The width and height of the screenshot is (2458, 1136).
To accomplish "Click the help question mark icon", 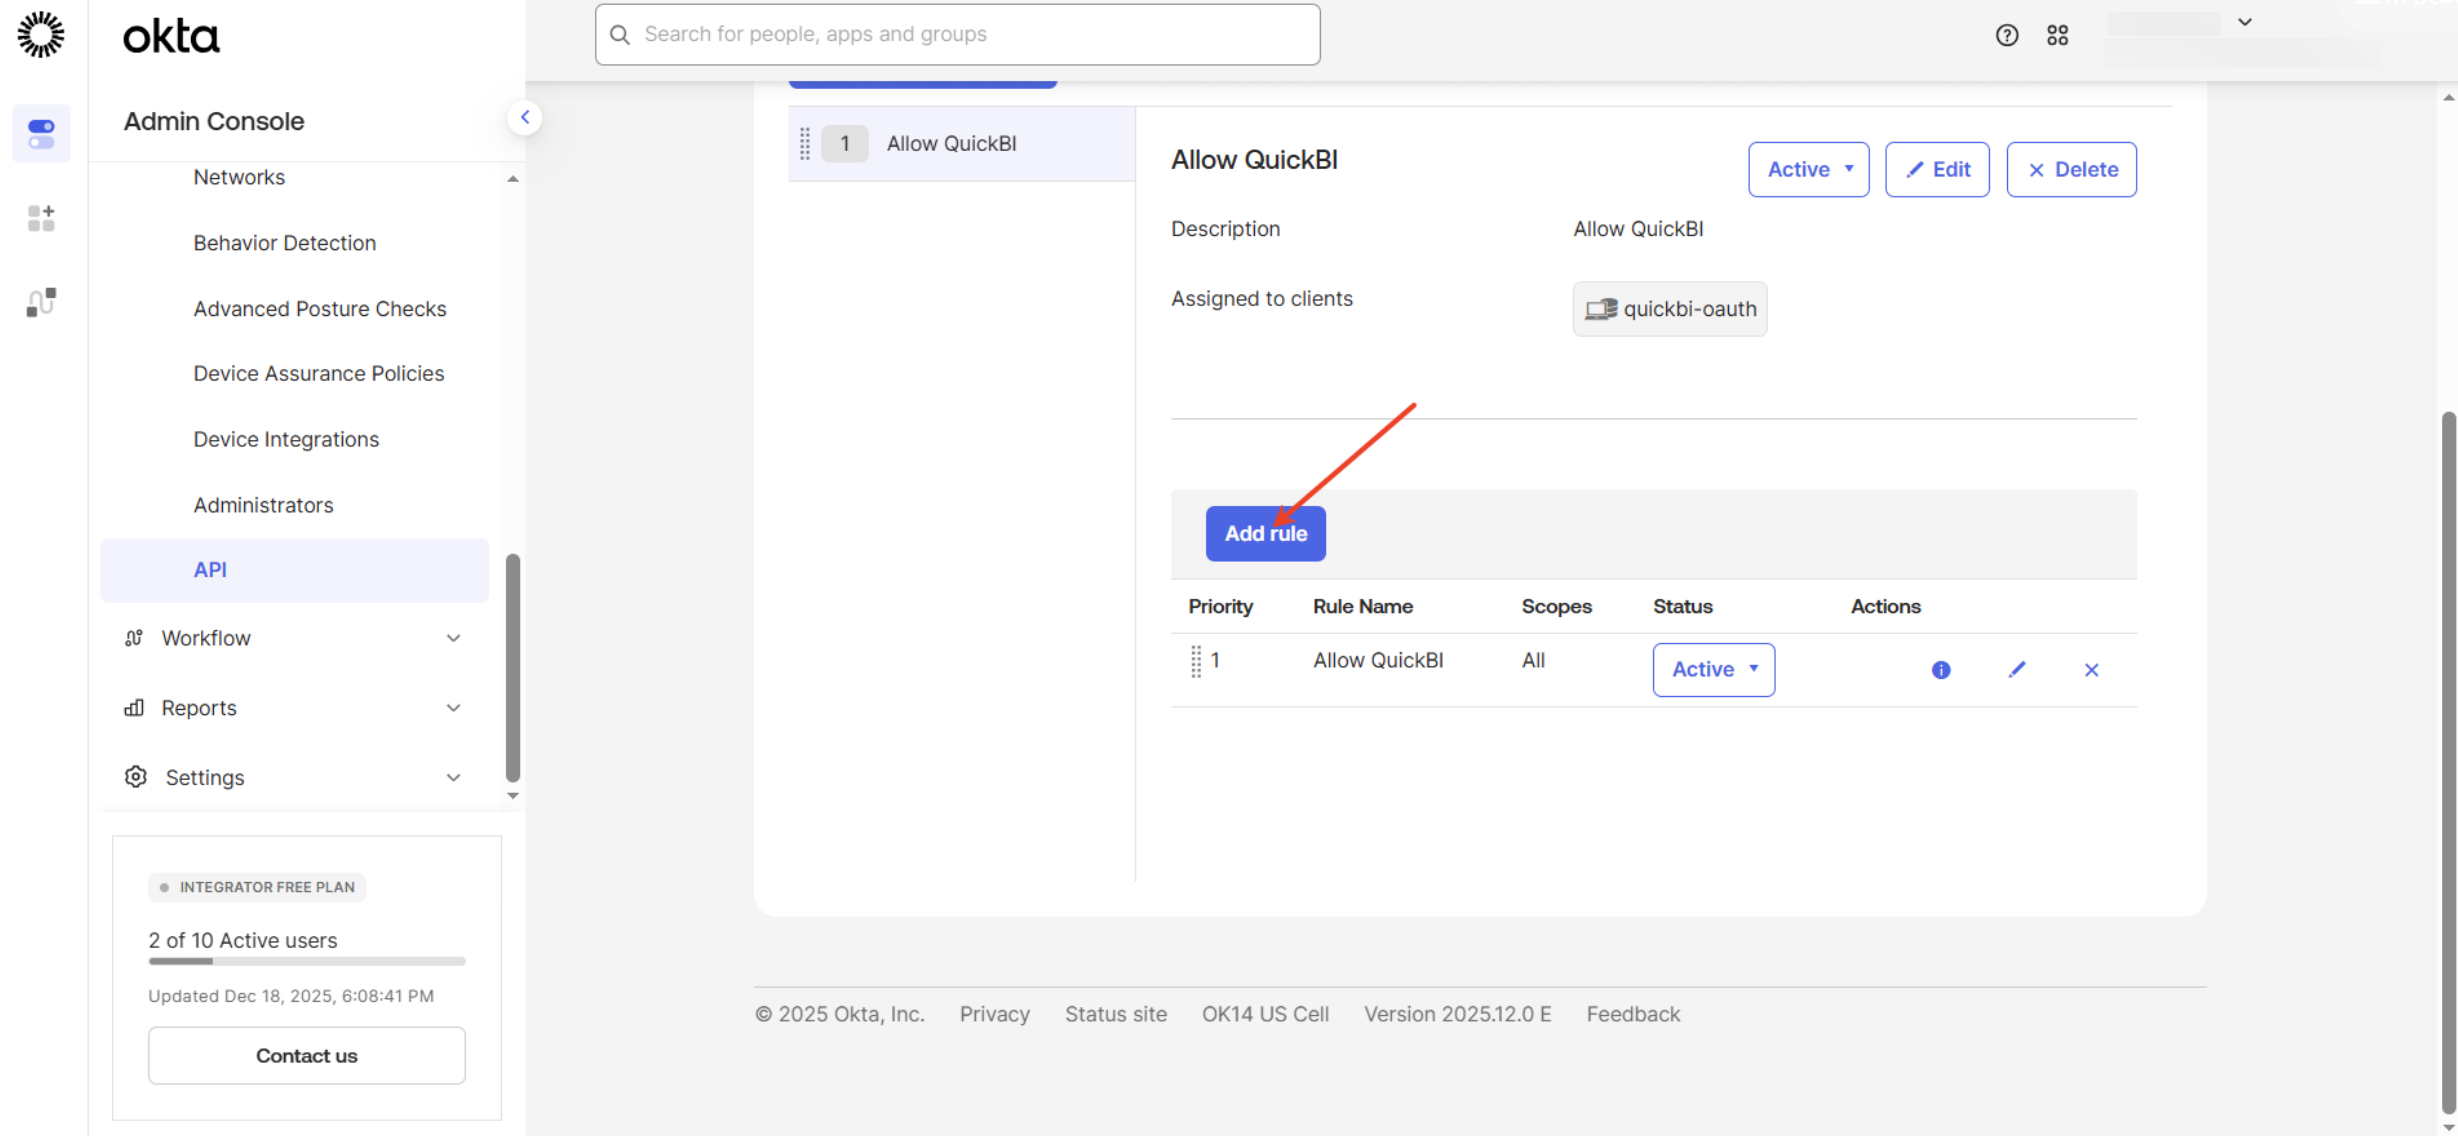I will (2006, 36).
